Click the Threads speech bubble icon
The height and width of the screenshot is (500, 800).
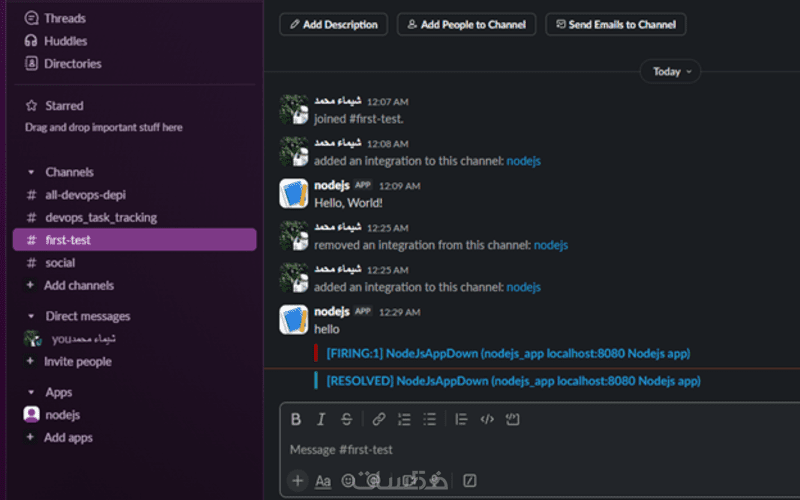pyautogui.click(x=31, y=18)
